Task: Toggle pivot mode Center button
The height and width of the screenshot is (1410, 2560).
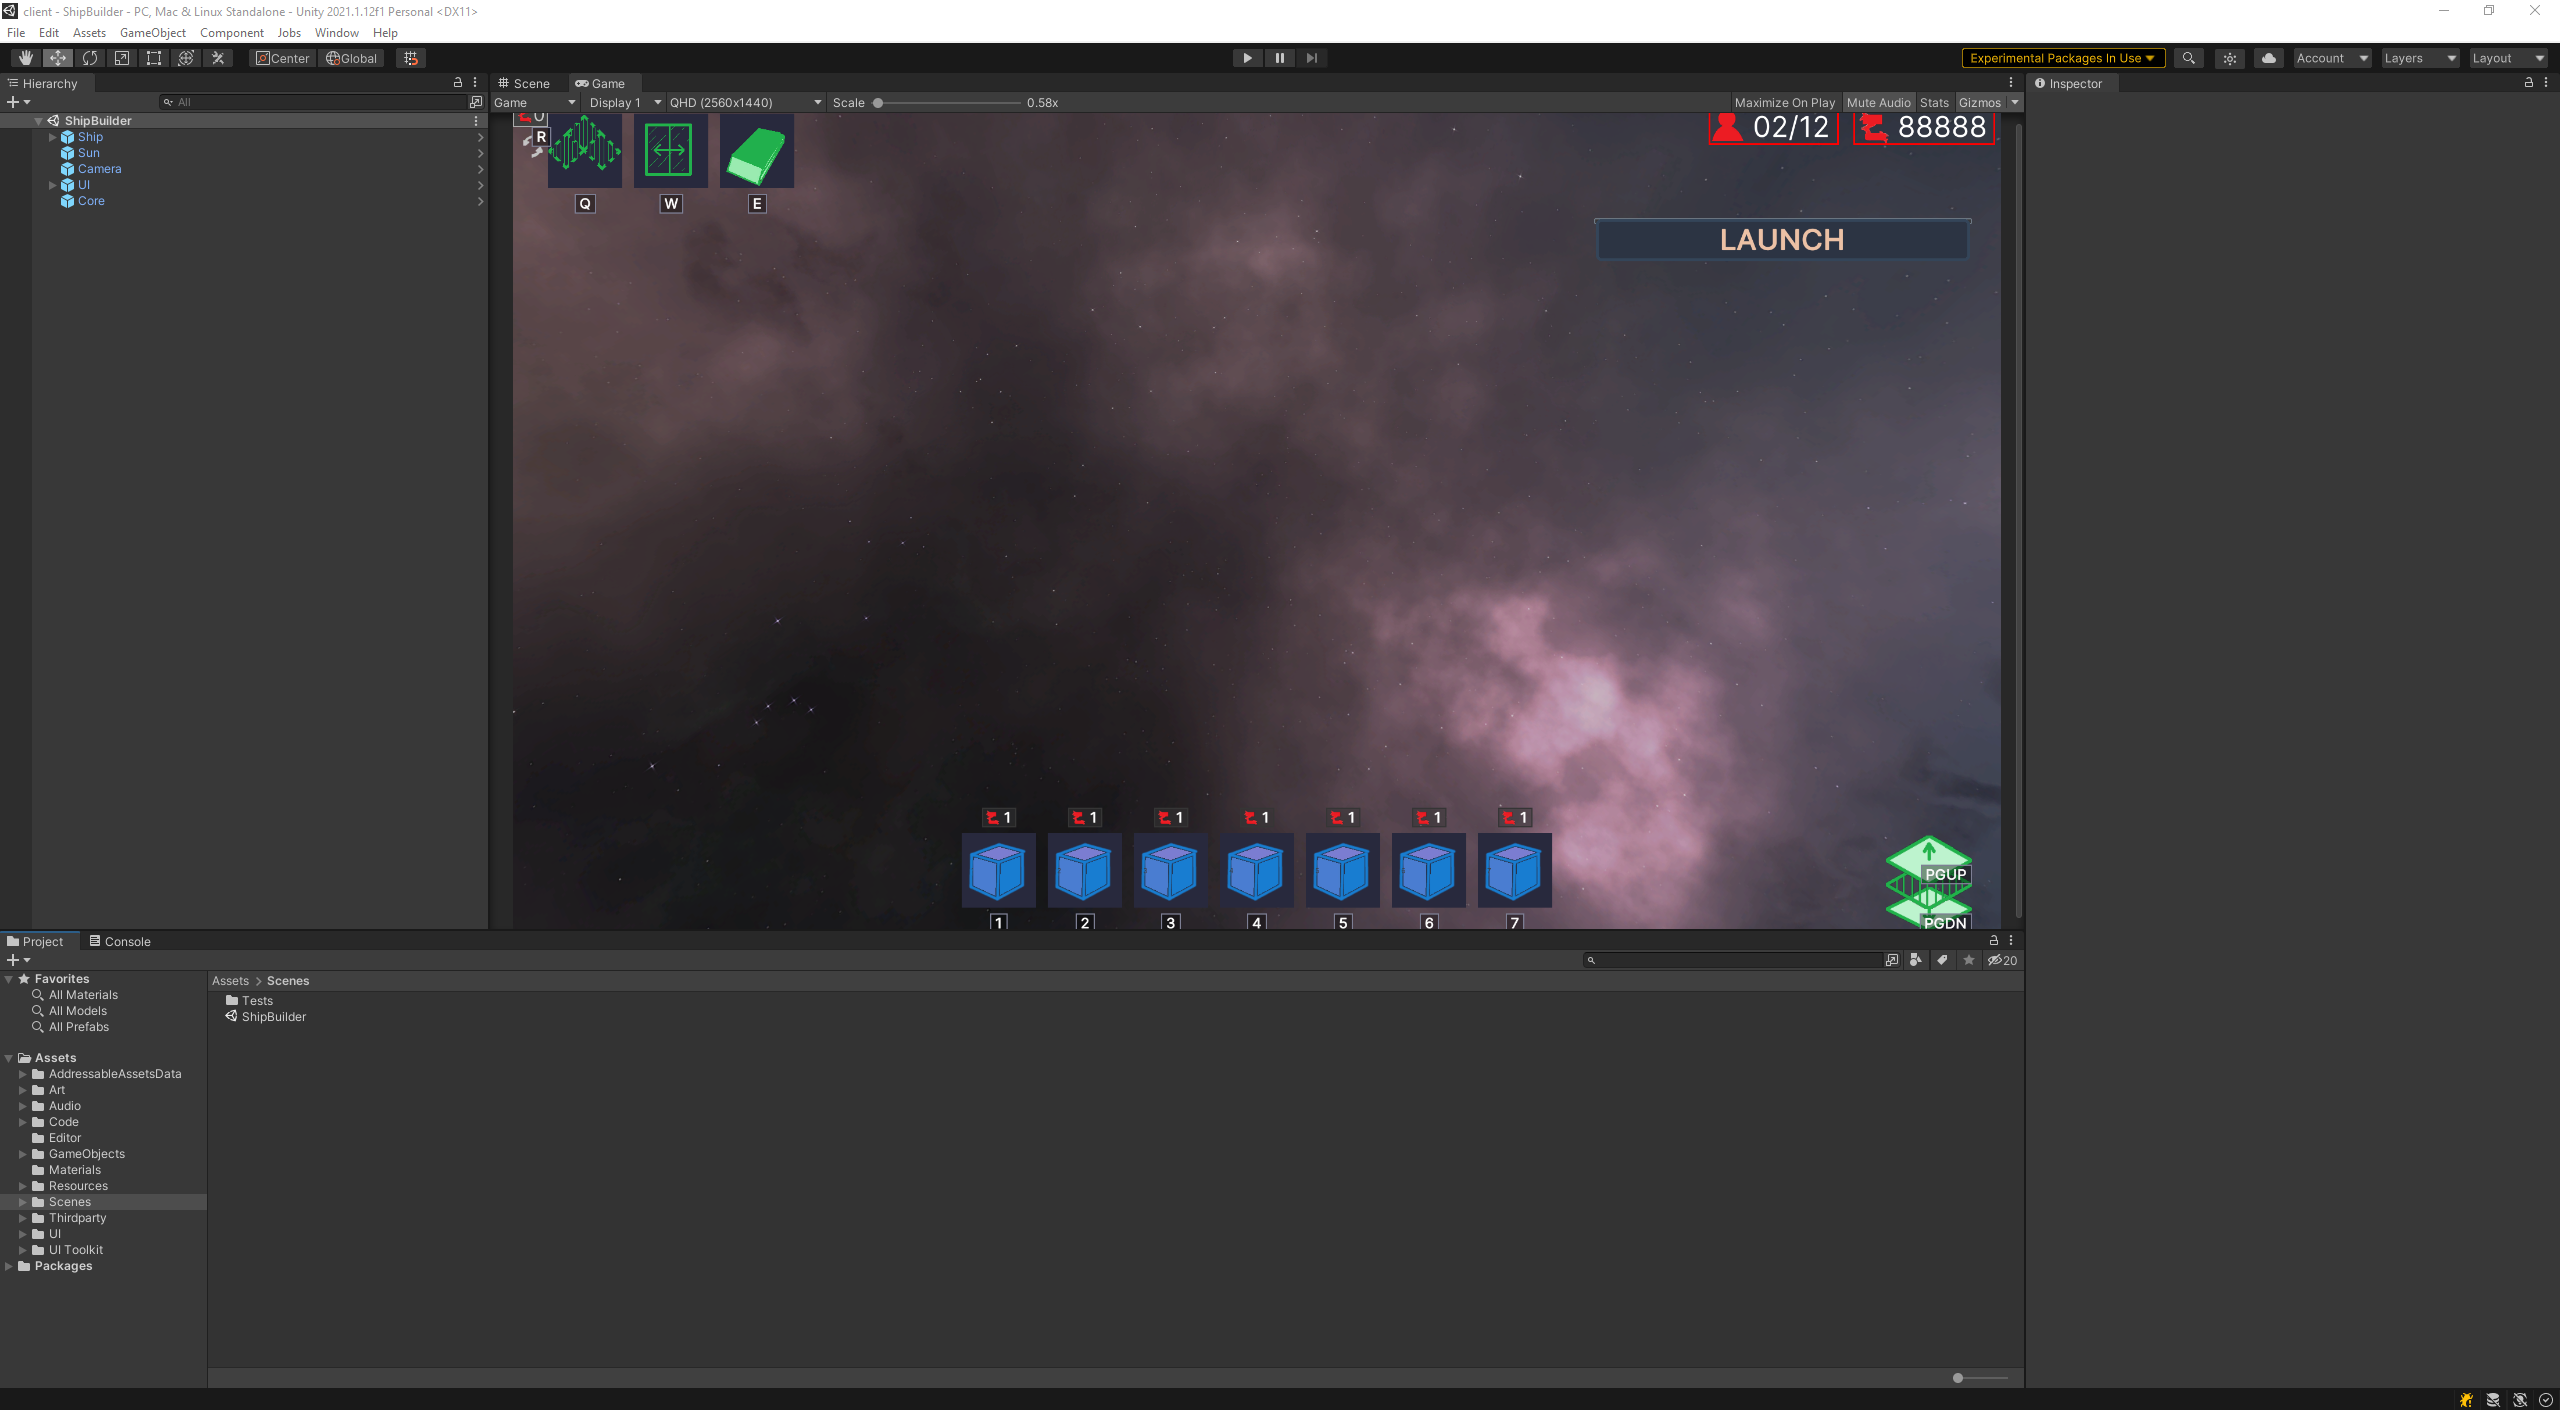Action: (x=283, y=58)
